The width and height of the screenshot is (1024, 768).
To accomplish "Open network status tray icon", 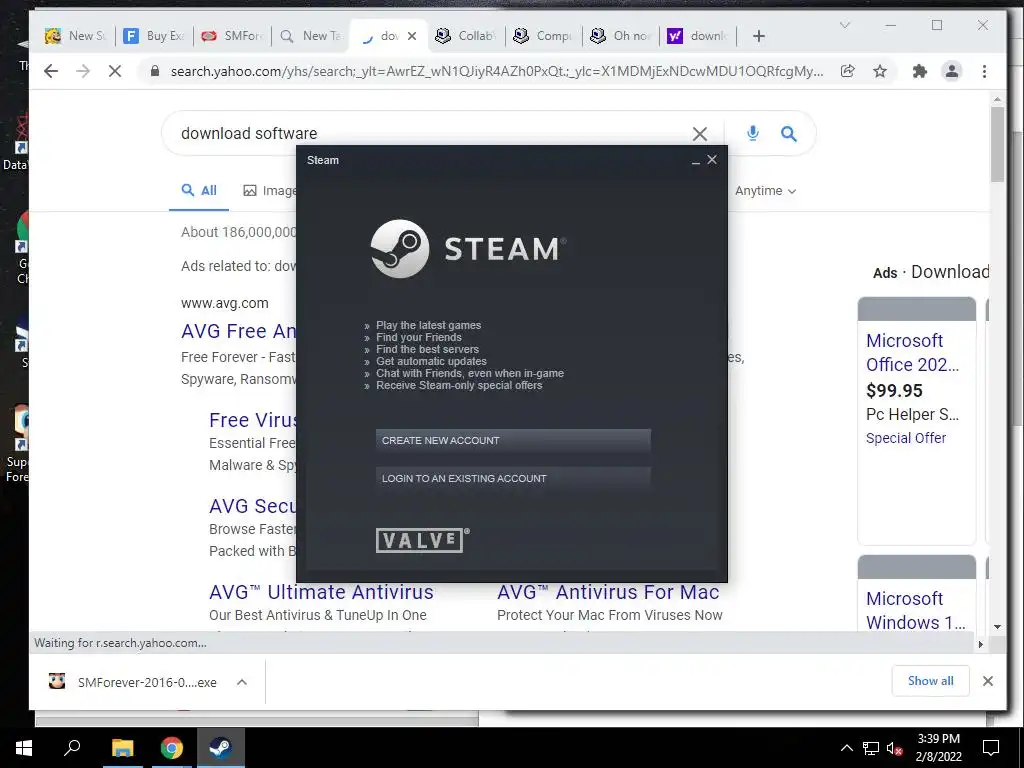I will pyautogui.click(x=871, y=748).
